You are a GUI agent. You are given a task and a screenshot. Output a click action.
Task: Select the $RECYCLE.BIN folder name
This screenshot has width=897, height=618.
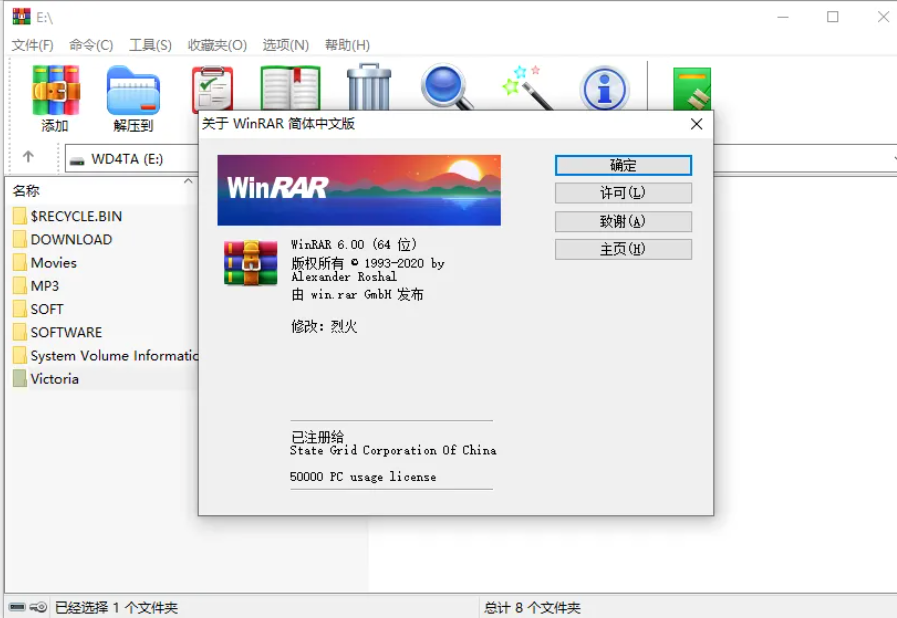[x=76, y=216]
